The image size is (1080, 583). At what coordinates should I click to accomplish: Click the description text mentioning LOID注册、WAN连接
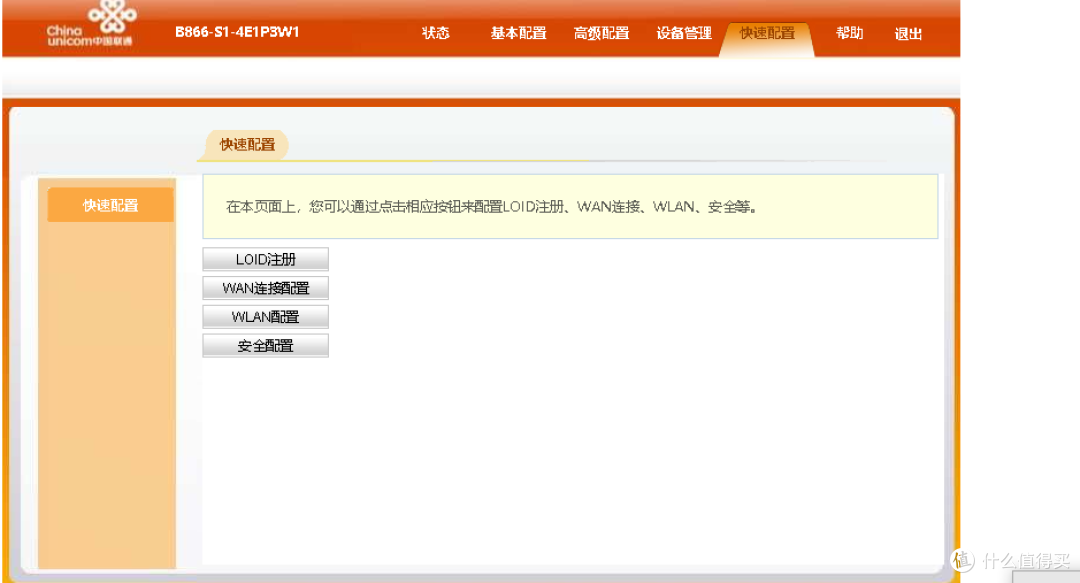(492, 207)
